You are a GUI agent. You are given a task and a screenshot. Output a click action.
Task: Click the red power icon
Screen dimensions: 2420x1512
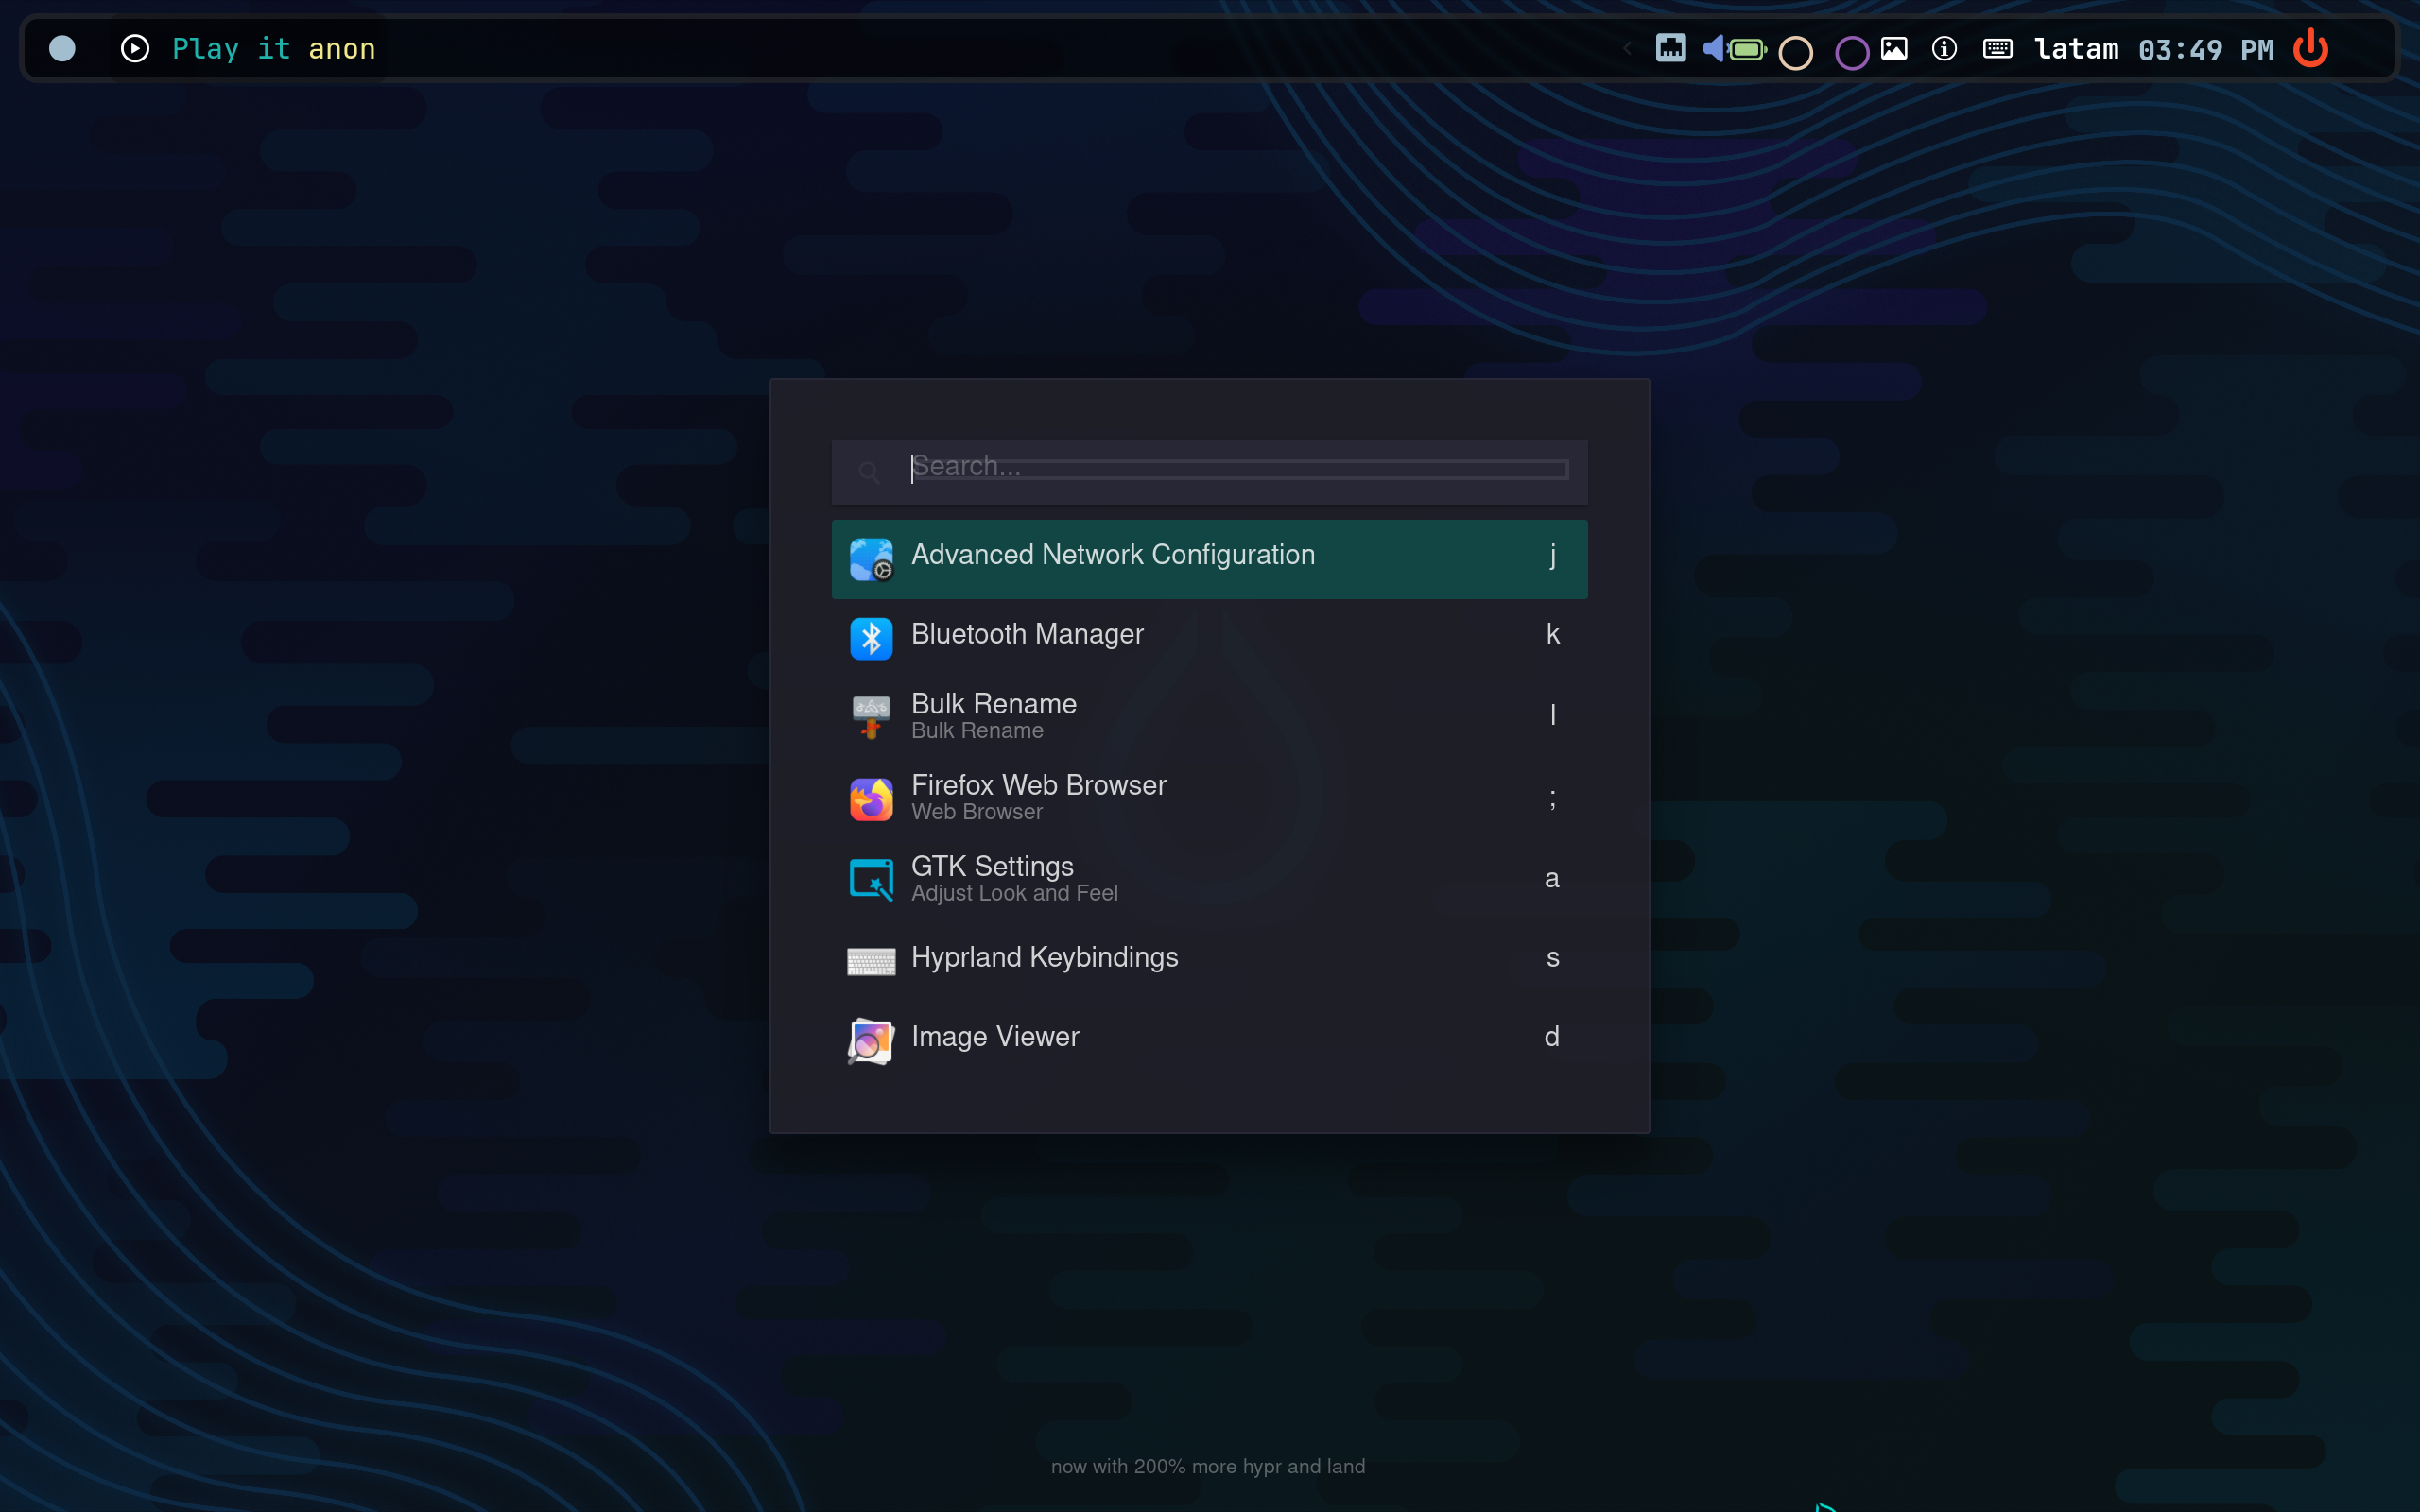[2311, 48]
